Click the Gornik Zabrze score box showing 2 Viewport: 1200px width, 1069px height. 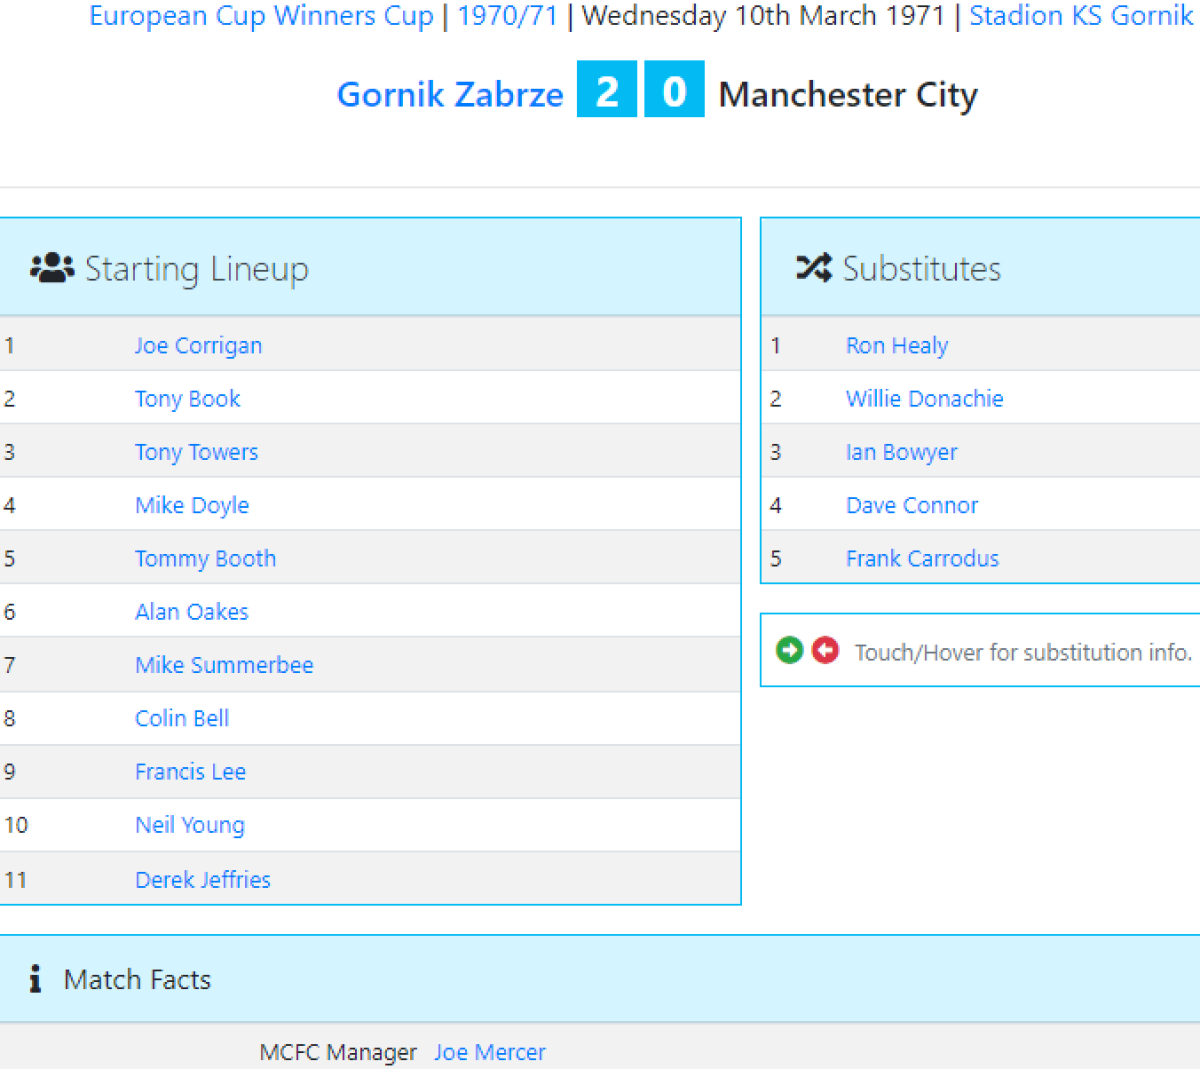607,91
